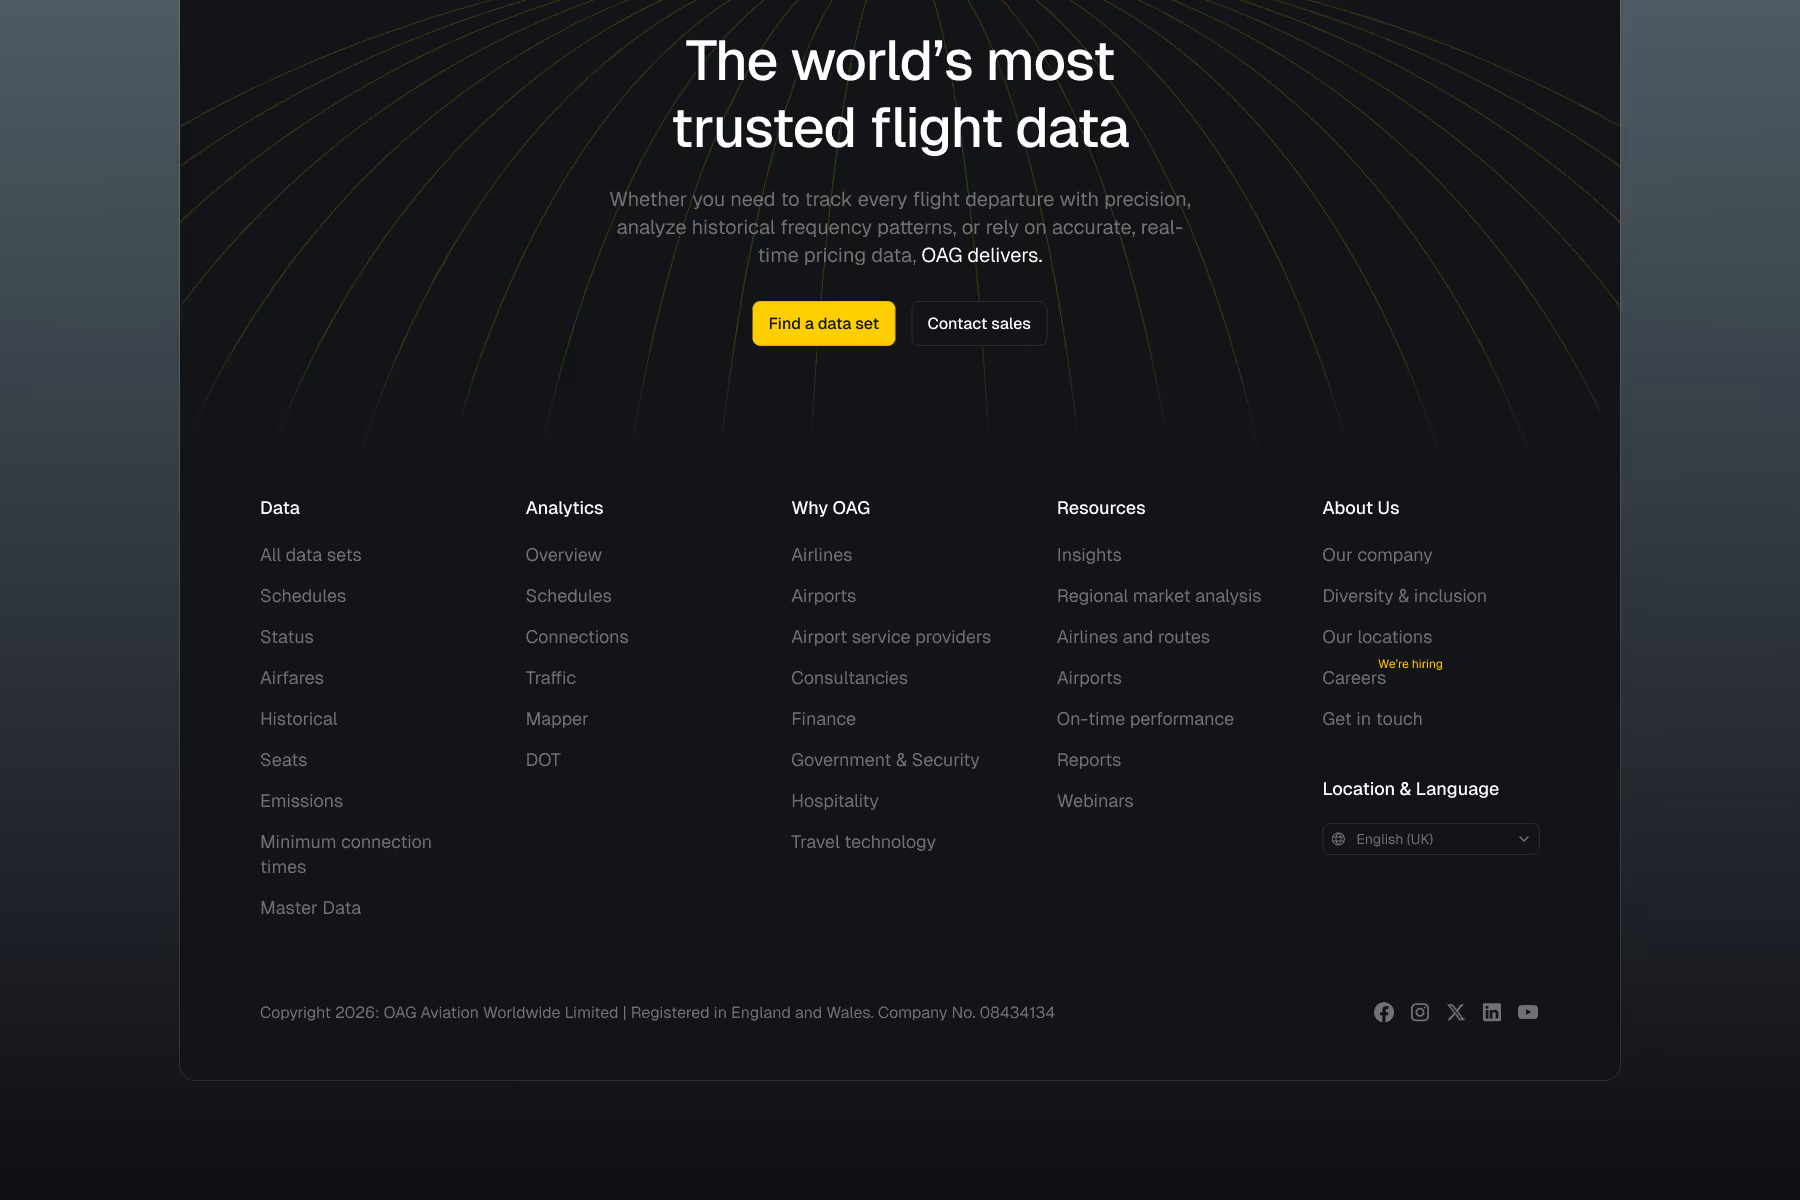This screenshot has height=1200, width=1800.
Task: Open OAG's Instagram profile icon
Action: pos(1420,1012)
